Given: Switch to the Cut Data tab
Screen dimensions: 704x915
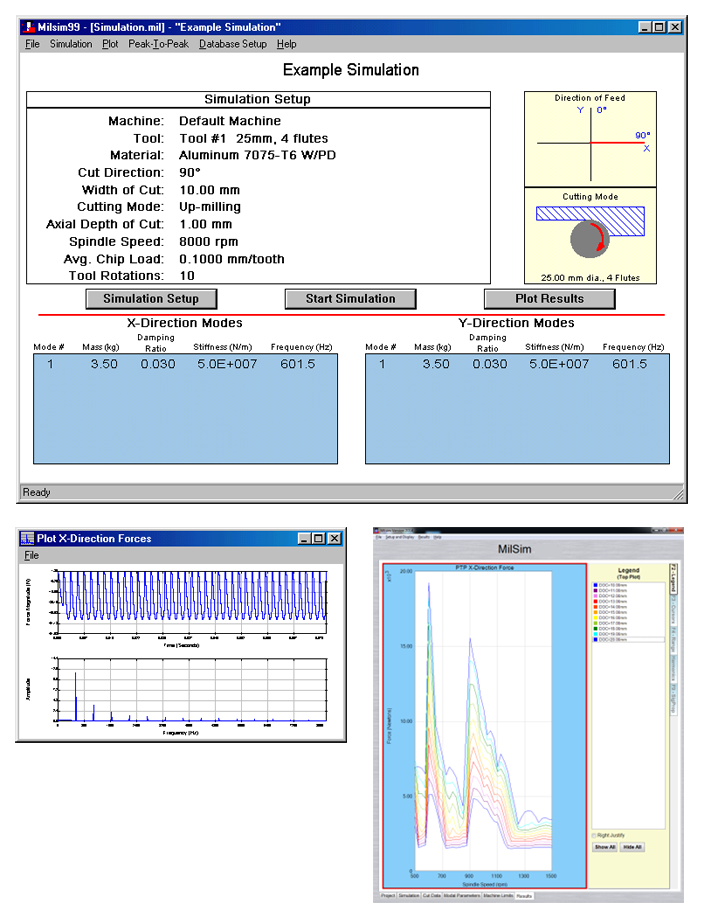Looking at the screenshot, I should click(x=431, y=896).
